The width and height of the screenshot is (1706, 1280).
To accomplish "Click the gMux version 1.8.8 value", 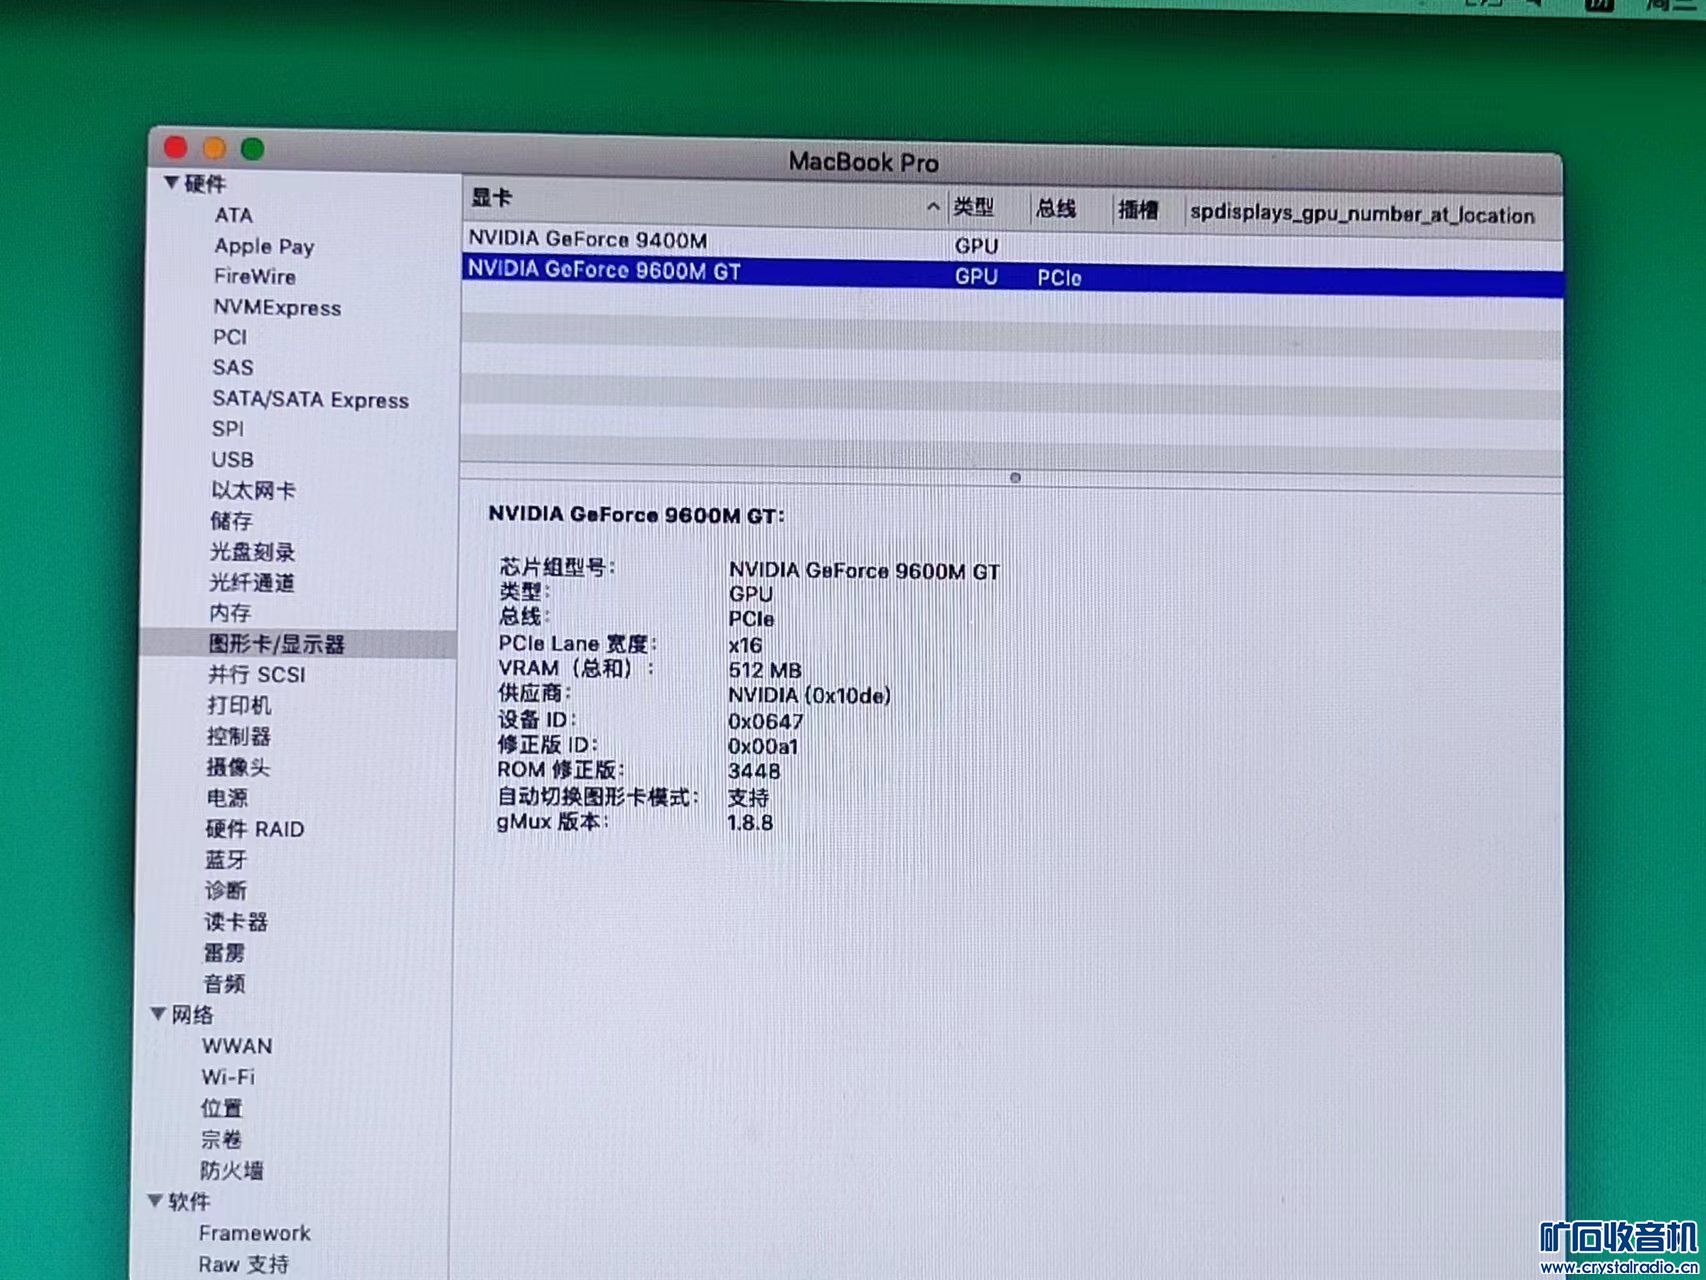I will pyautogui.click(x=750, y=822).
